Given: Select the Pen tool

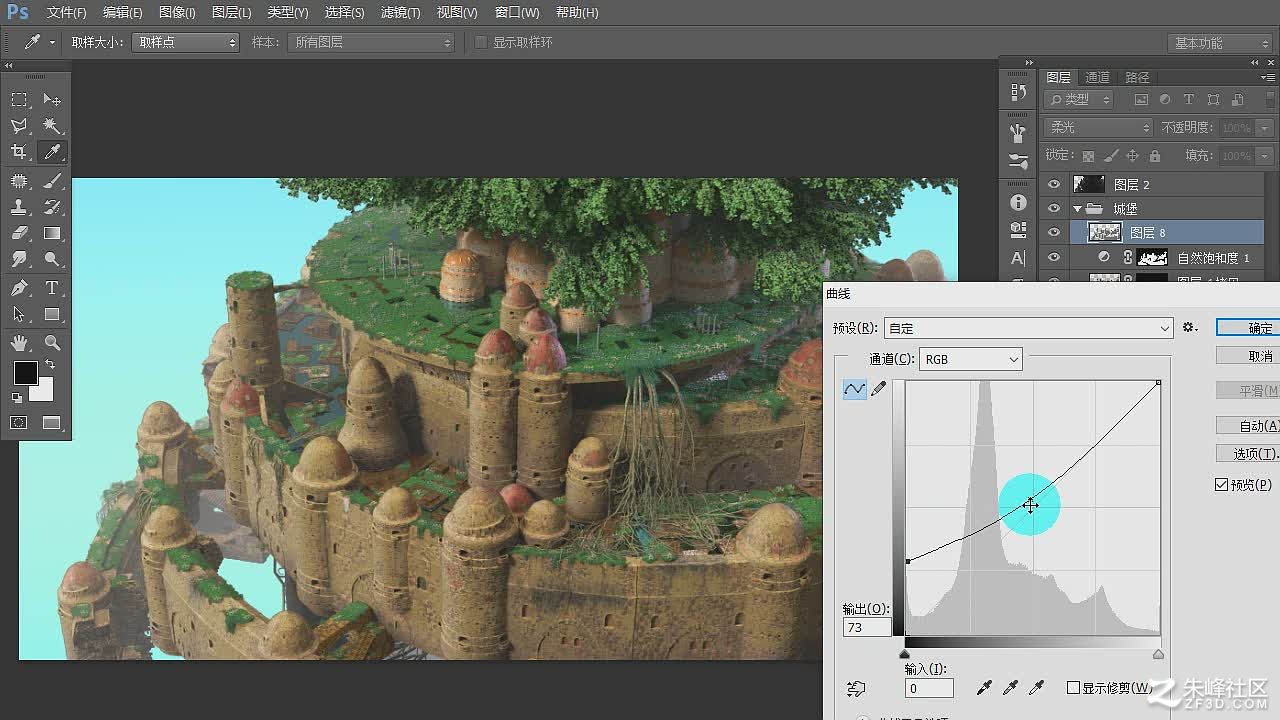Looking at the screenshot, I should pyautogui.click(x=19, y=288).
